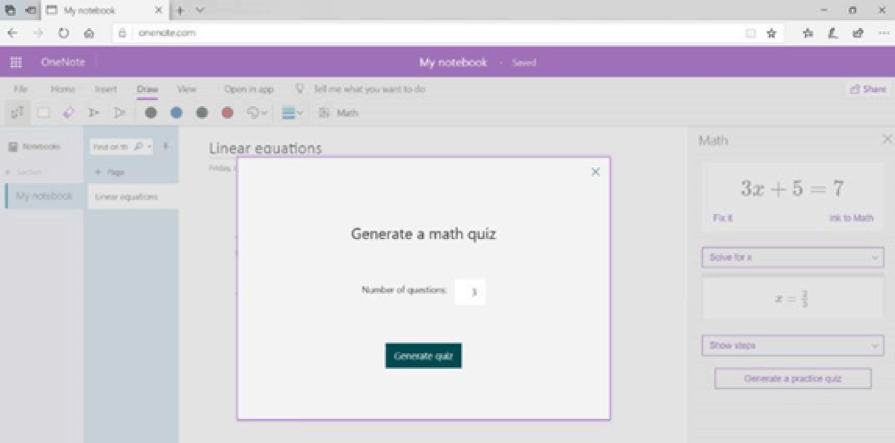Click the Generate quiz button
This screenshot has width=895, height=443.
coord(423,356)
